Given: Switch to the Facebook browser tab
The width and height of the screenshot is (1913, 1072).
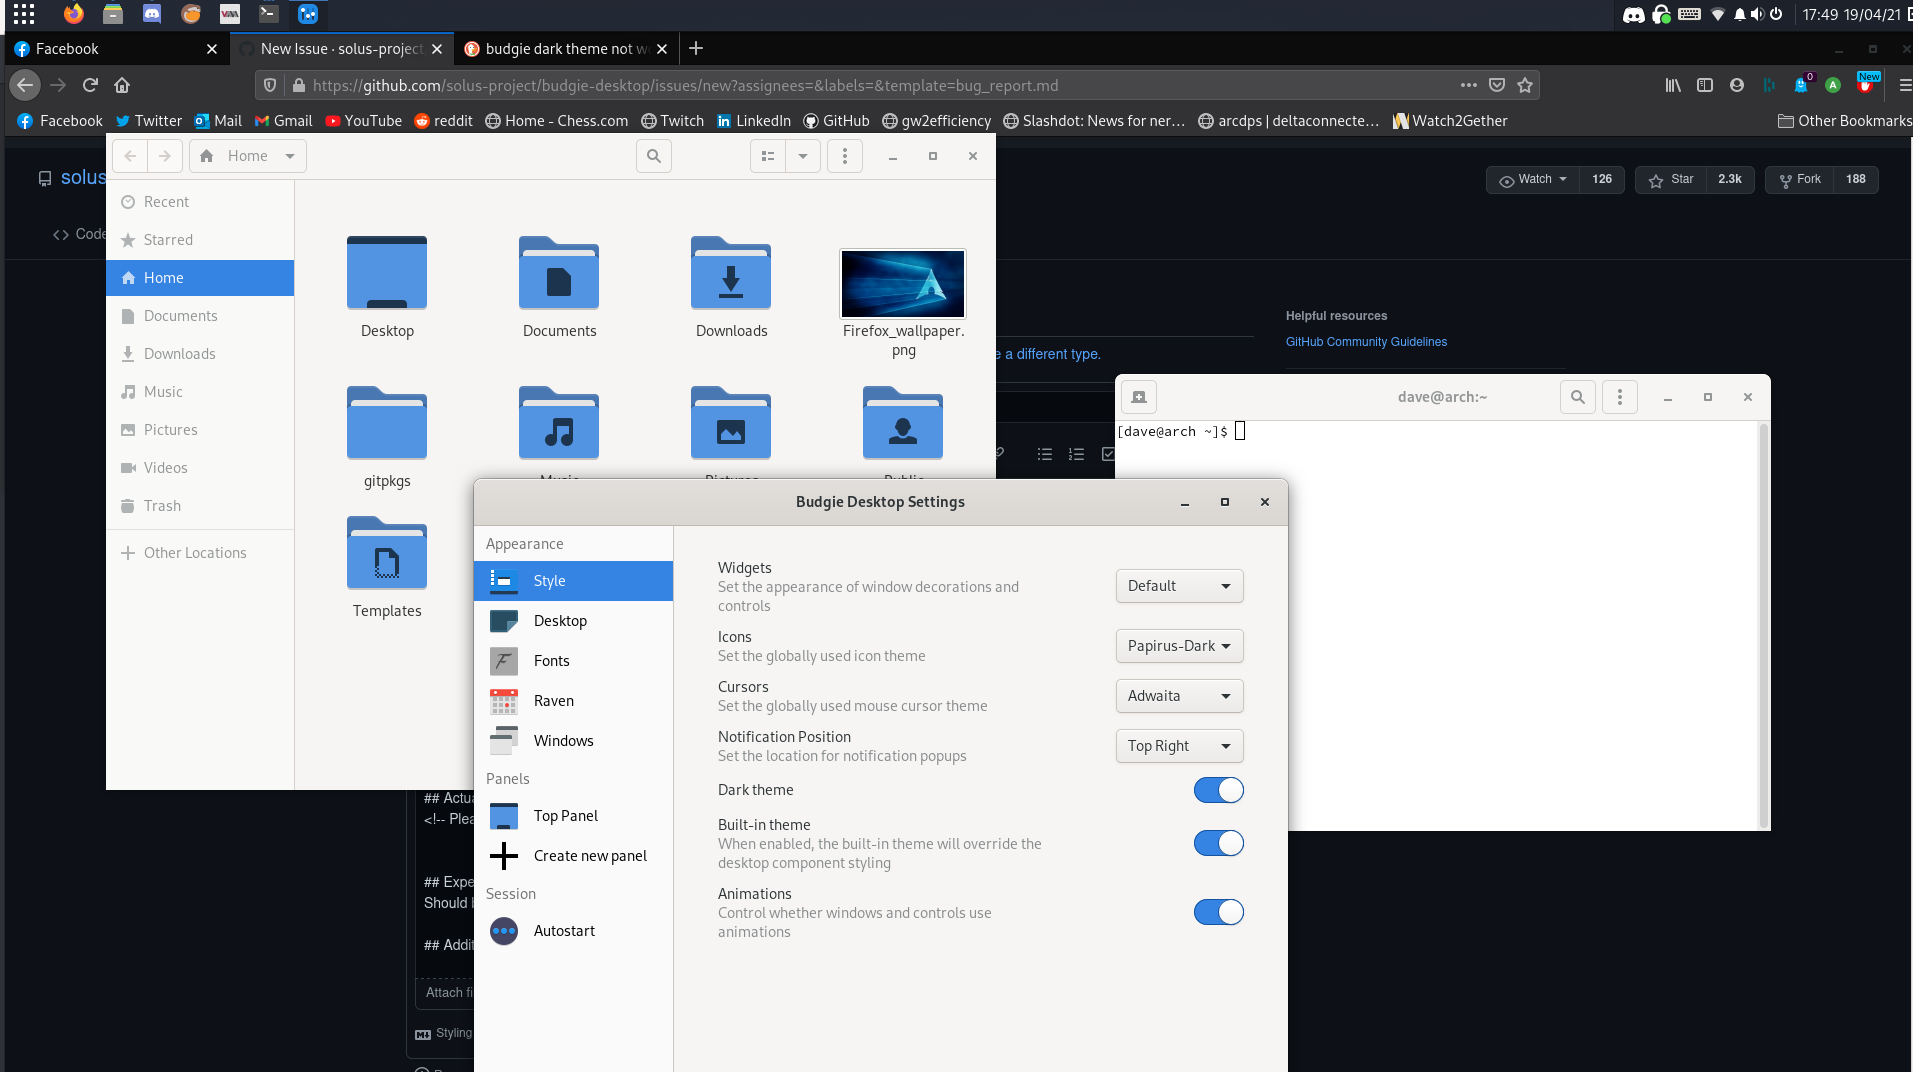Looking at the screenshot, I should click(x=115, y=48).
